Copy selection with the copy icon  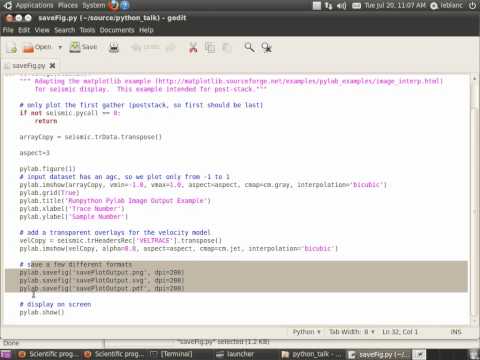[210, 48]
